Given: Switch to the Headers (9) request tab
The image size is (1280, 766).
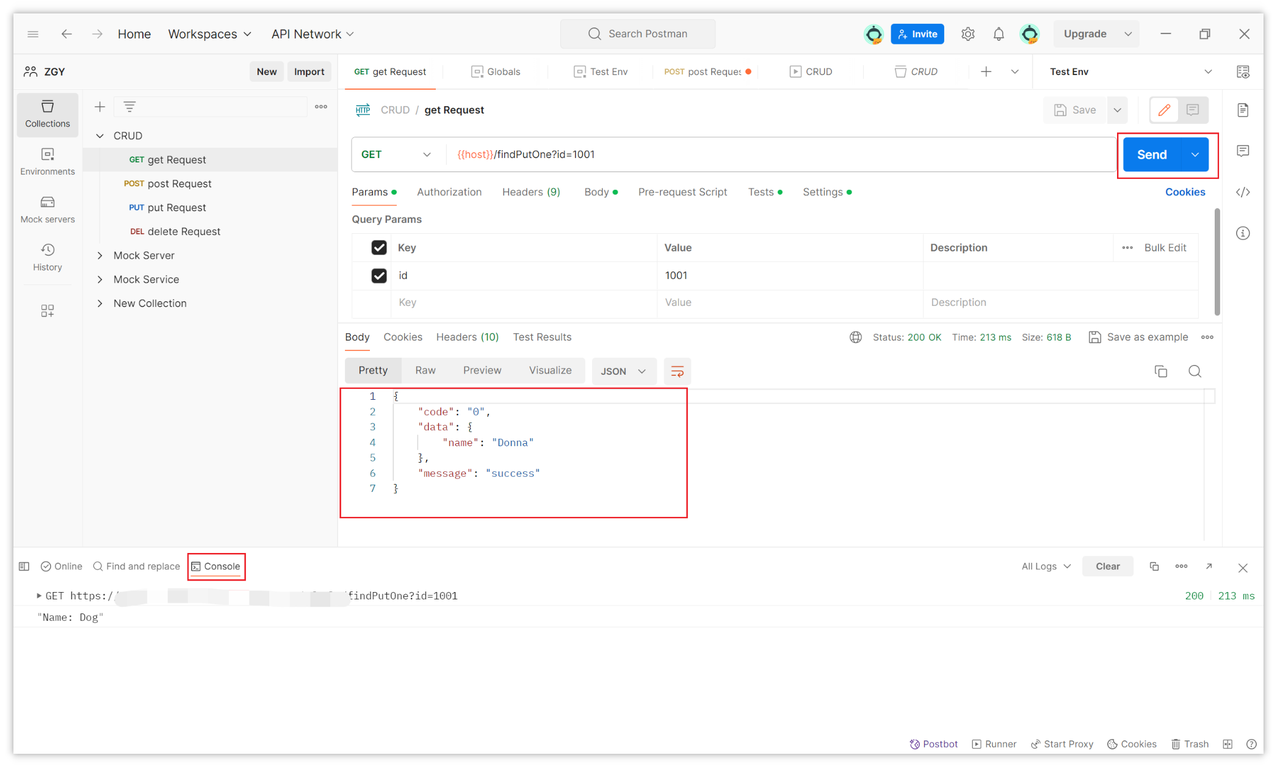Looking at the screenshot, I should coord(531,192).
